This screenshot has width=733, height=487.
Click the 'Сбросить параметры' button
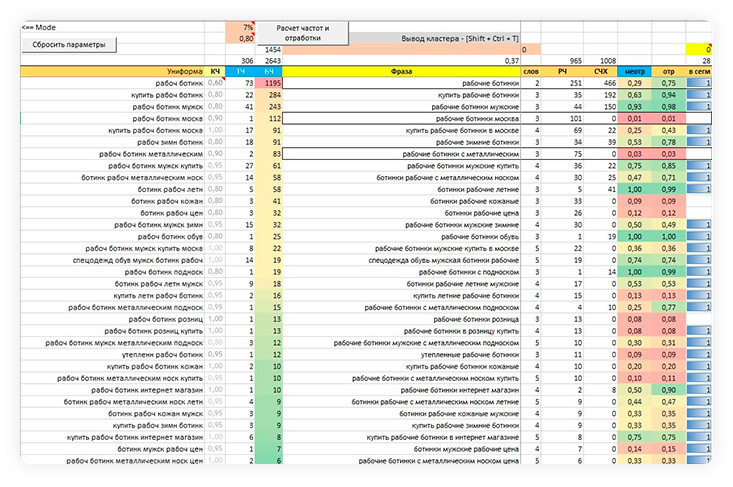tap(67, 45)
